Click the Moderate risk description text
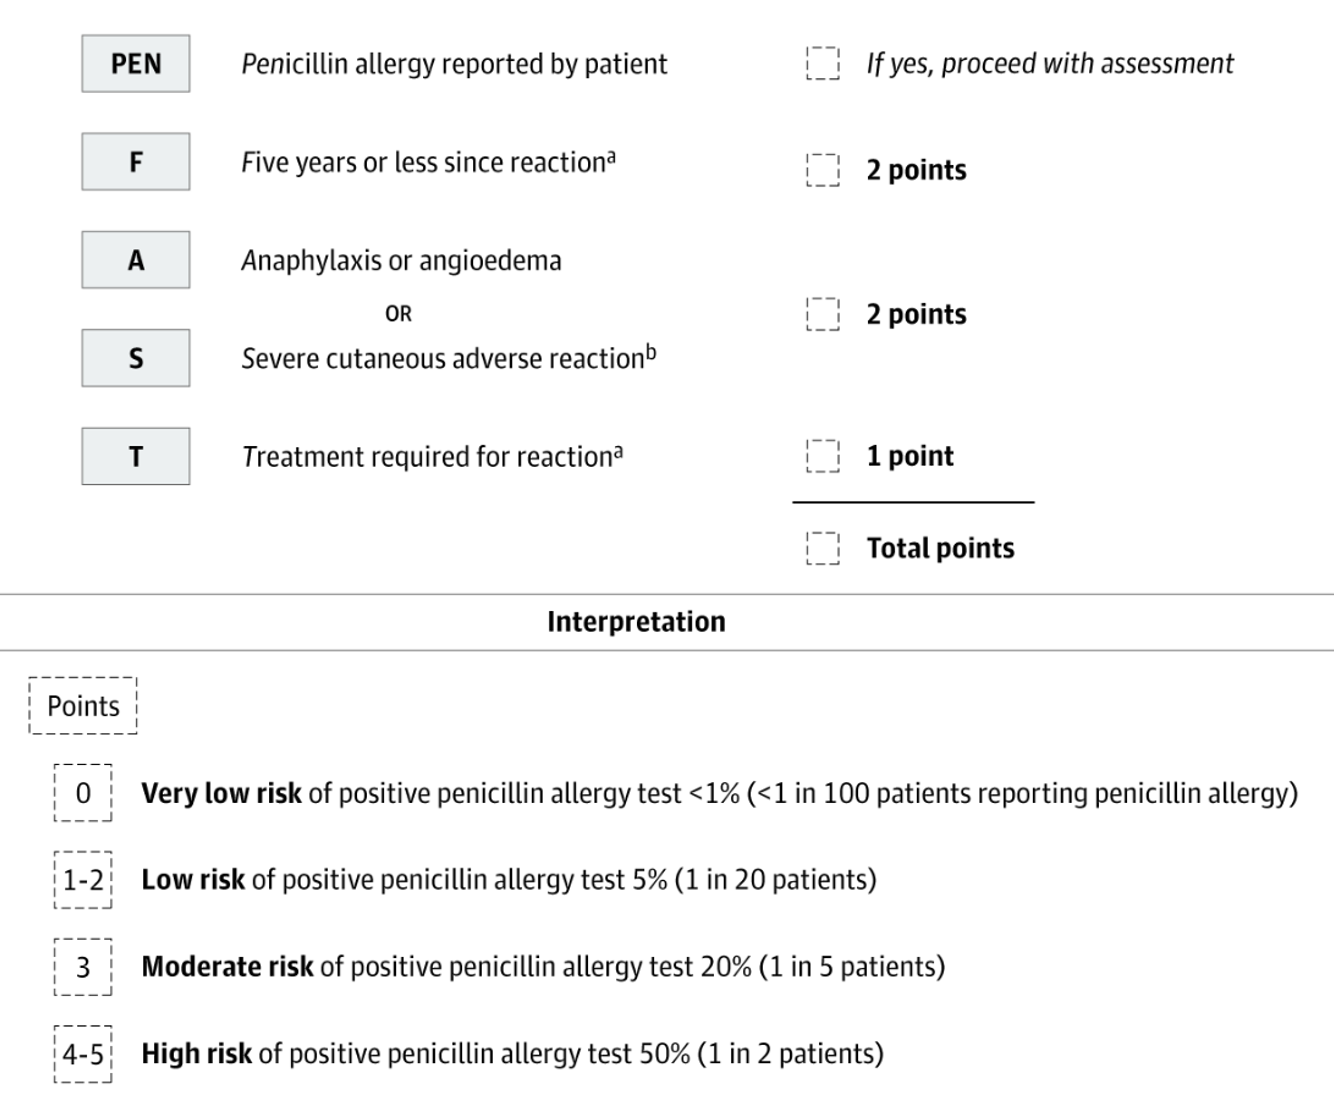The height and width of the screenshot is (1094, 1334). click(543, 967)
